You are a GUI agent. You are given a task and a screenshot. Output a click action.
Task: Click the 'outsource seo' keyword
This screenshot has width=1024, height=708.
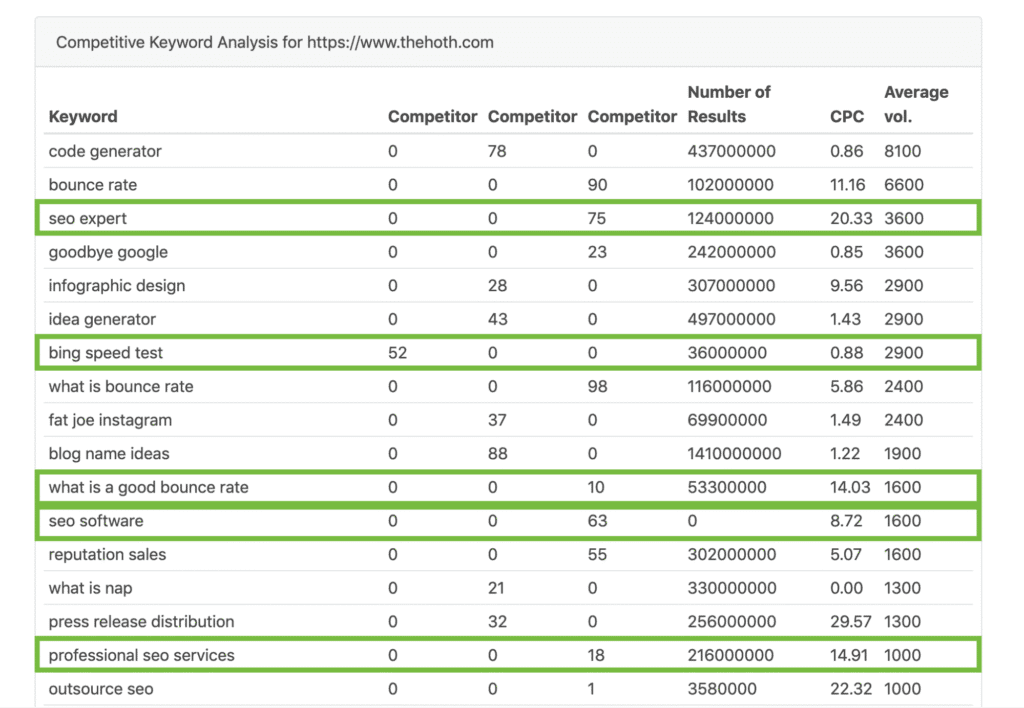[x=101, y=689]
